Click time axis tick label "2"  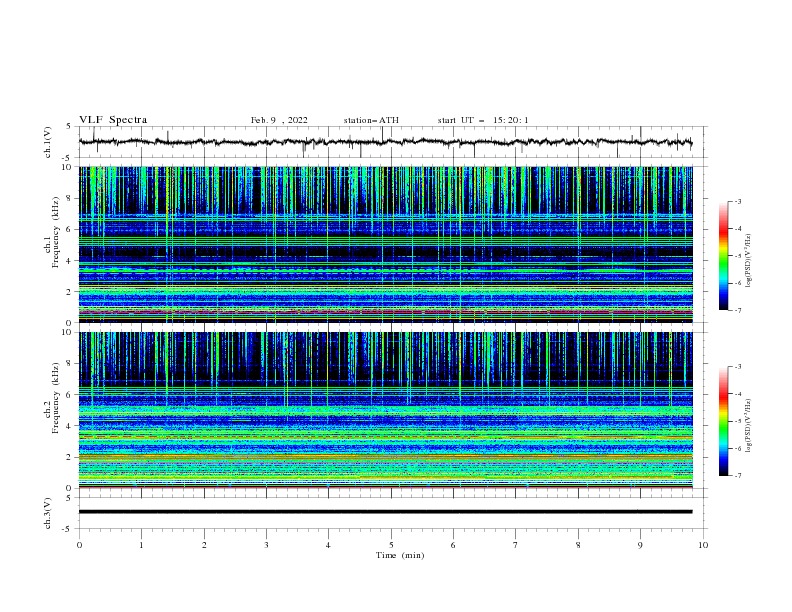coord(204,545)
